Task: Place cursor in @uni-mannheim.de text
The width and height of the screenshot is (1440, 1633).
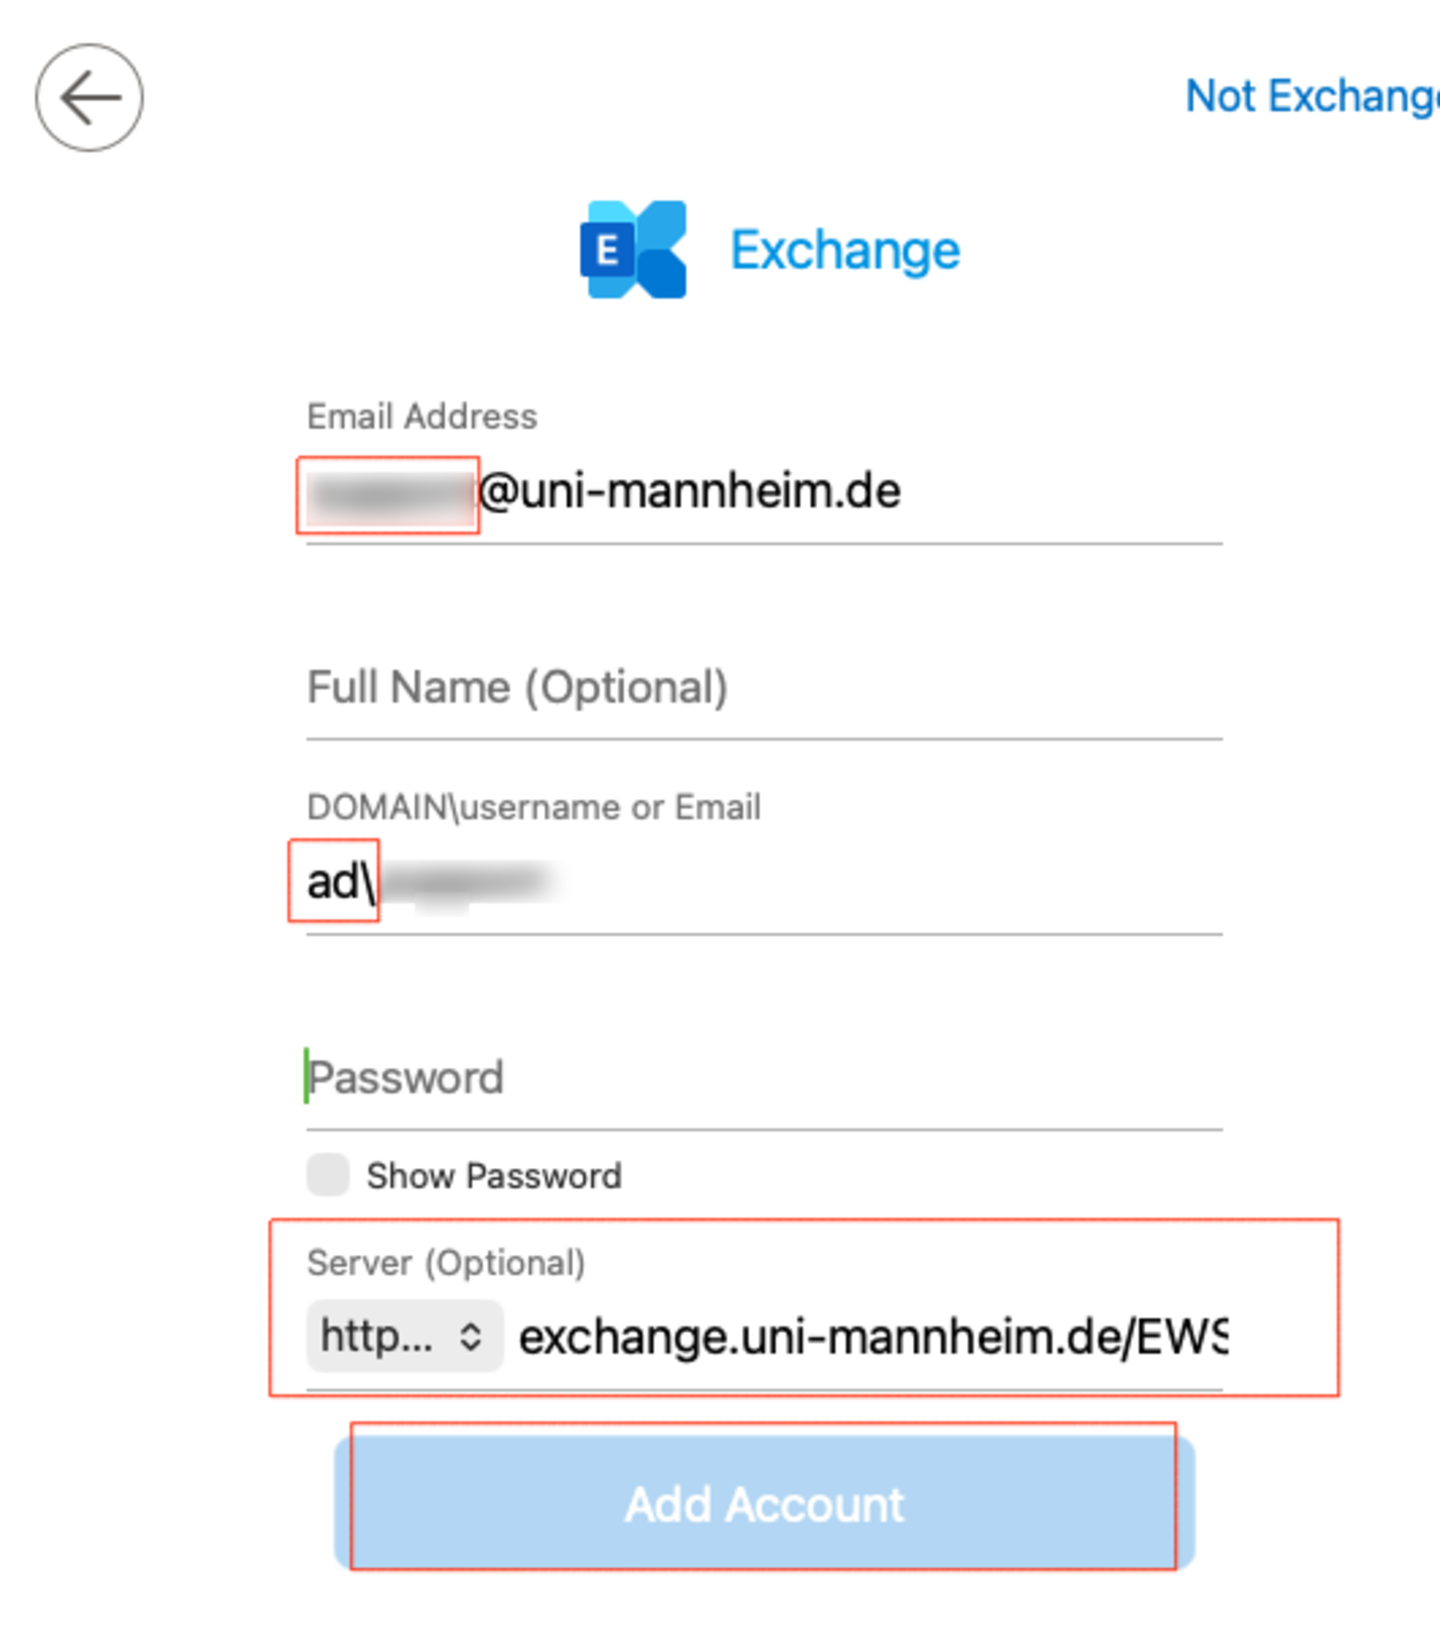Action: pos(690,492)
